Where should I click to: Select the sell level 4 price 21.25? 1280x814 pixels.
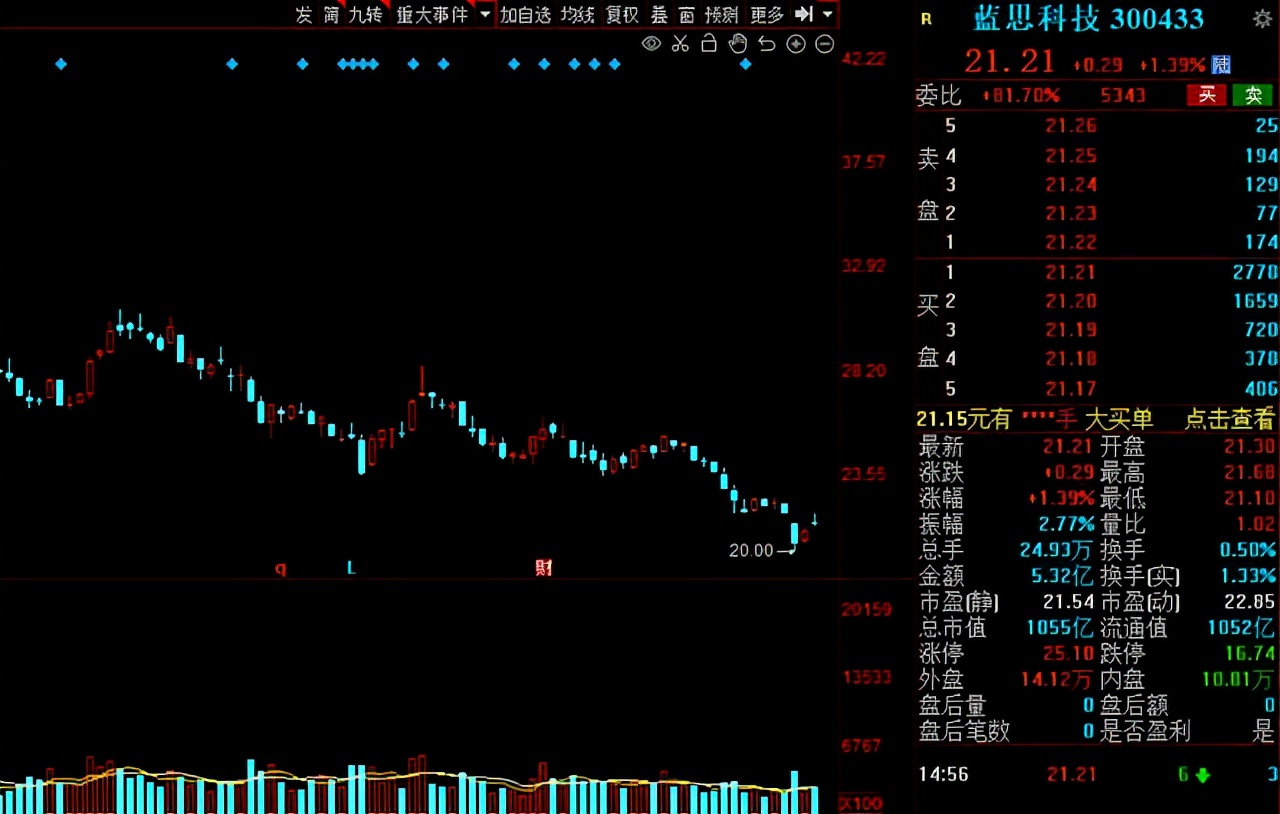[x=1071, y=155]
